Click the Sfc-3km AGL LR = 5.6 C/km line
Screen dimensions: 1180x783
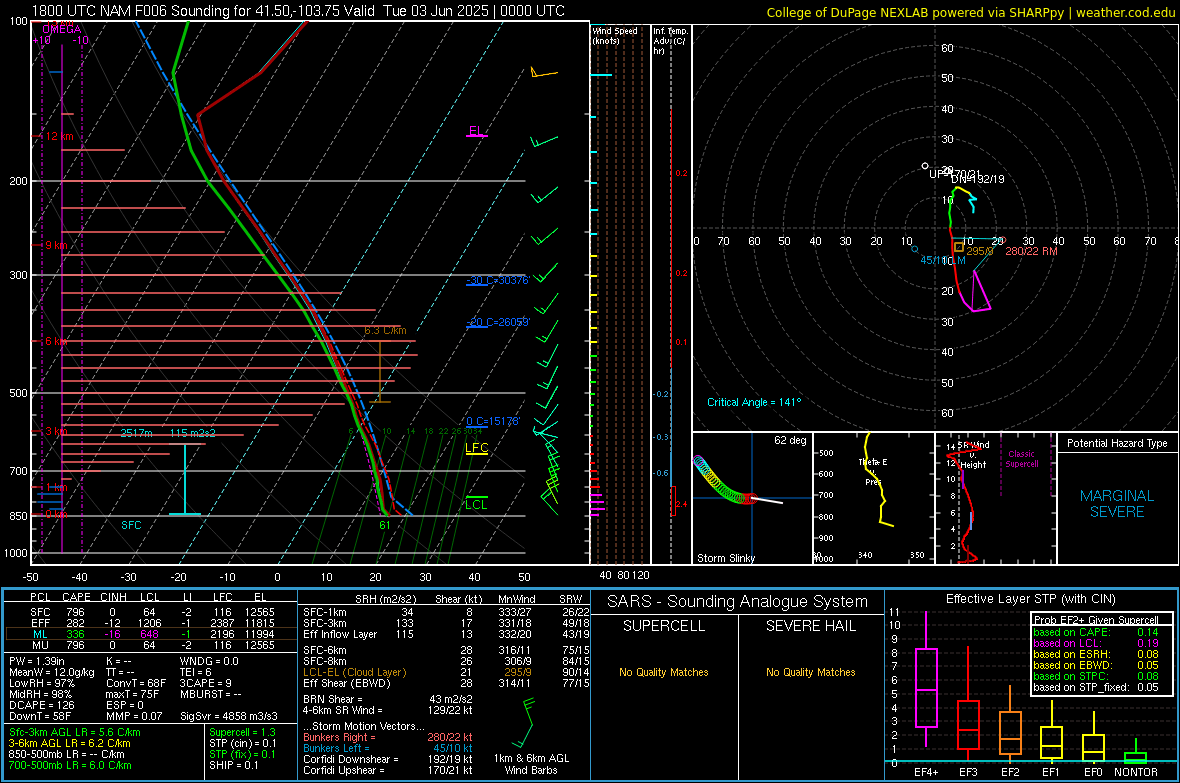[x=75, y=732]
